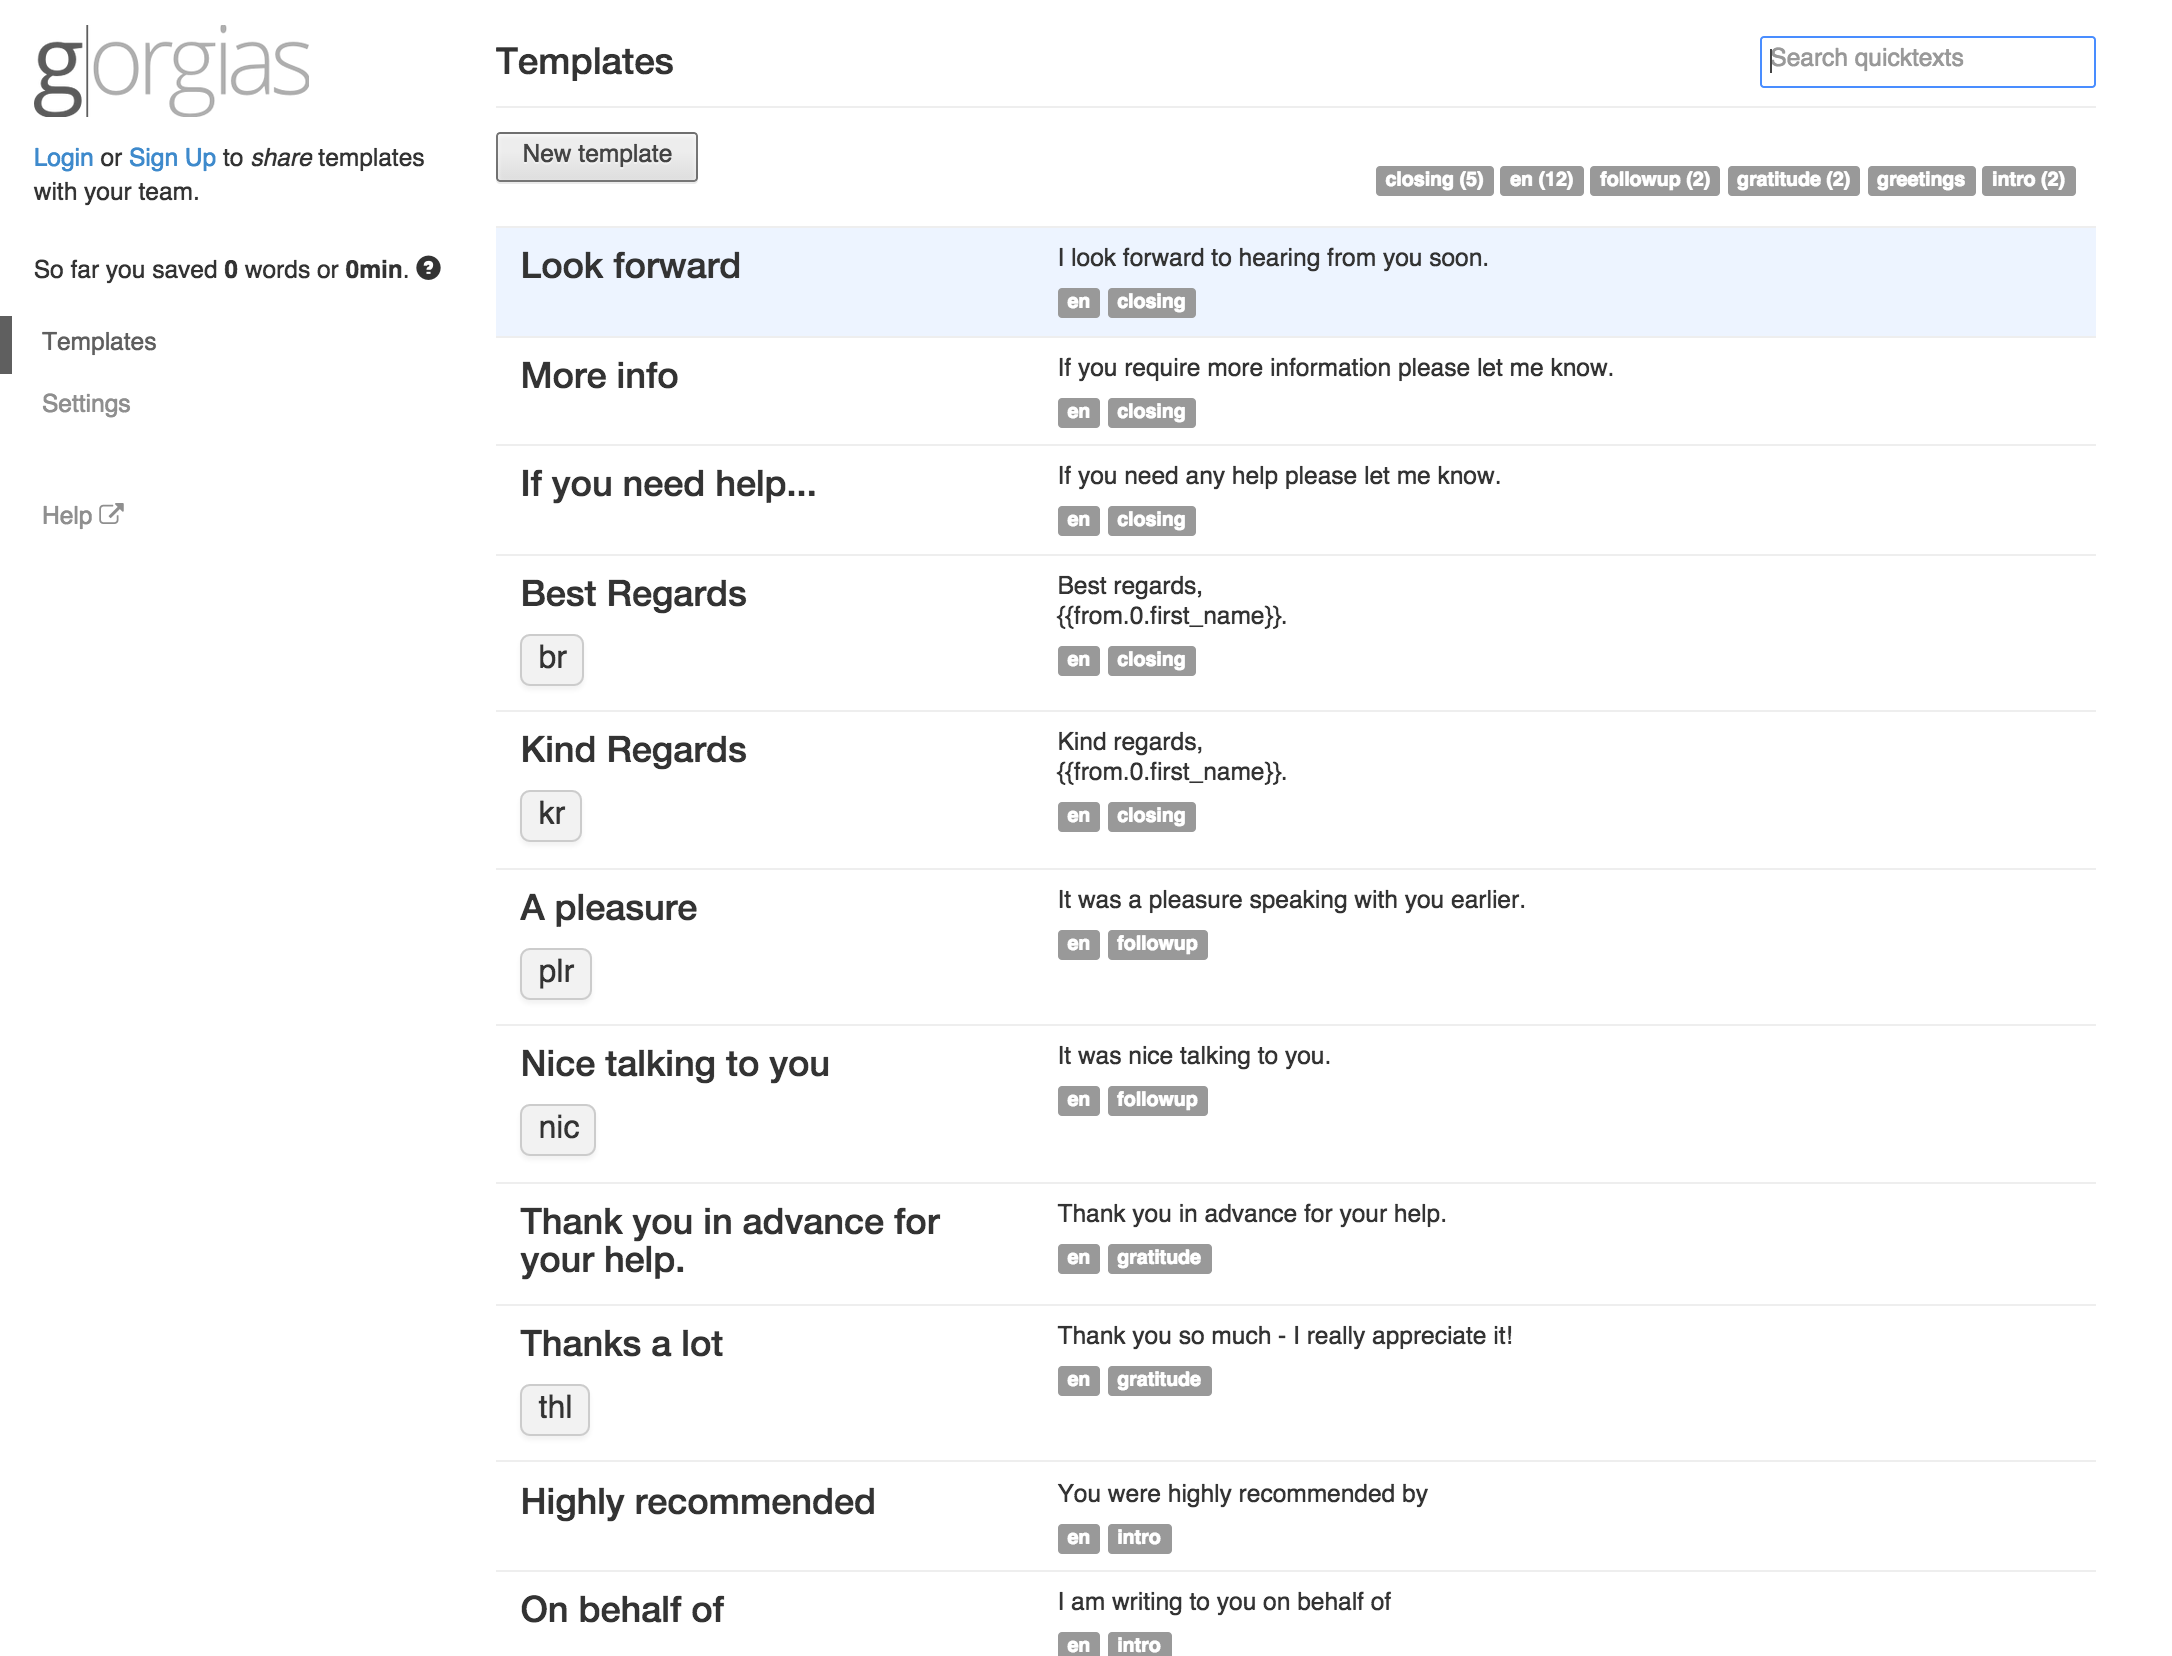Click the Sign Up link
The image size is (2172, 1656).
[x=172, y=158]
